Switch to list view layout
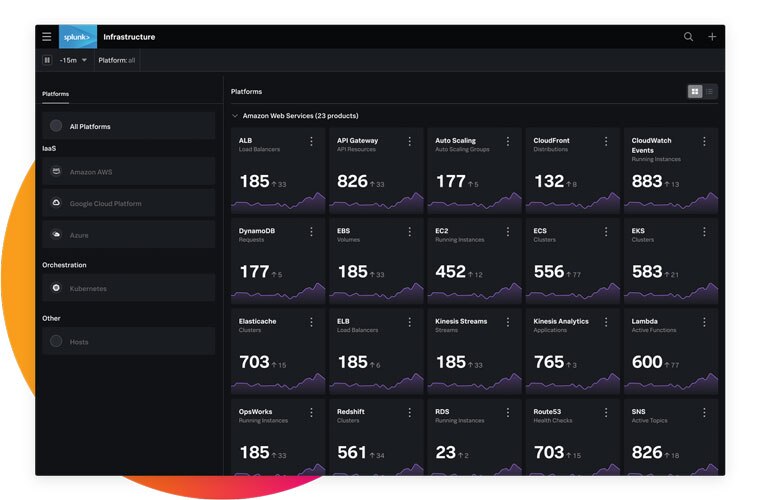Screen dimensions: 760x500 (710, 92)
